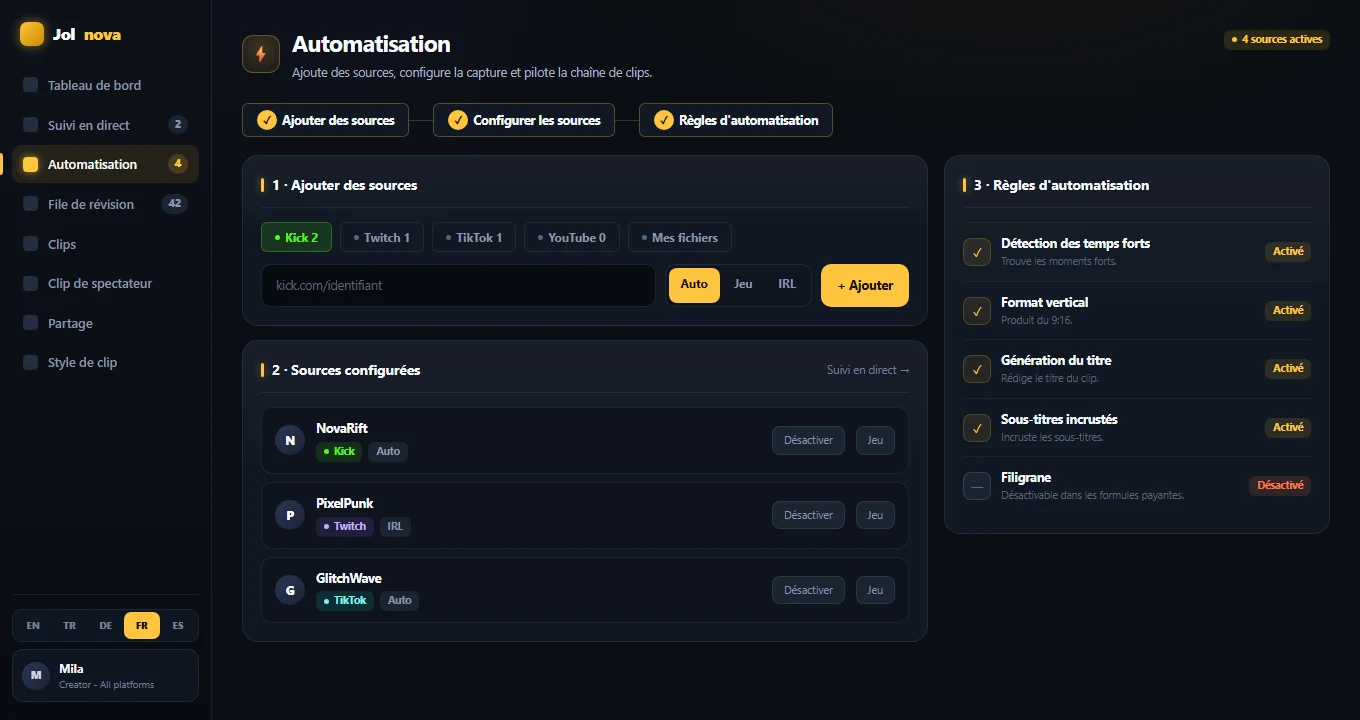Click the checkmark icon on Configurer les sources step
Viewport: 1360px width, 720px height.
tap(458, 120)
